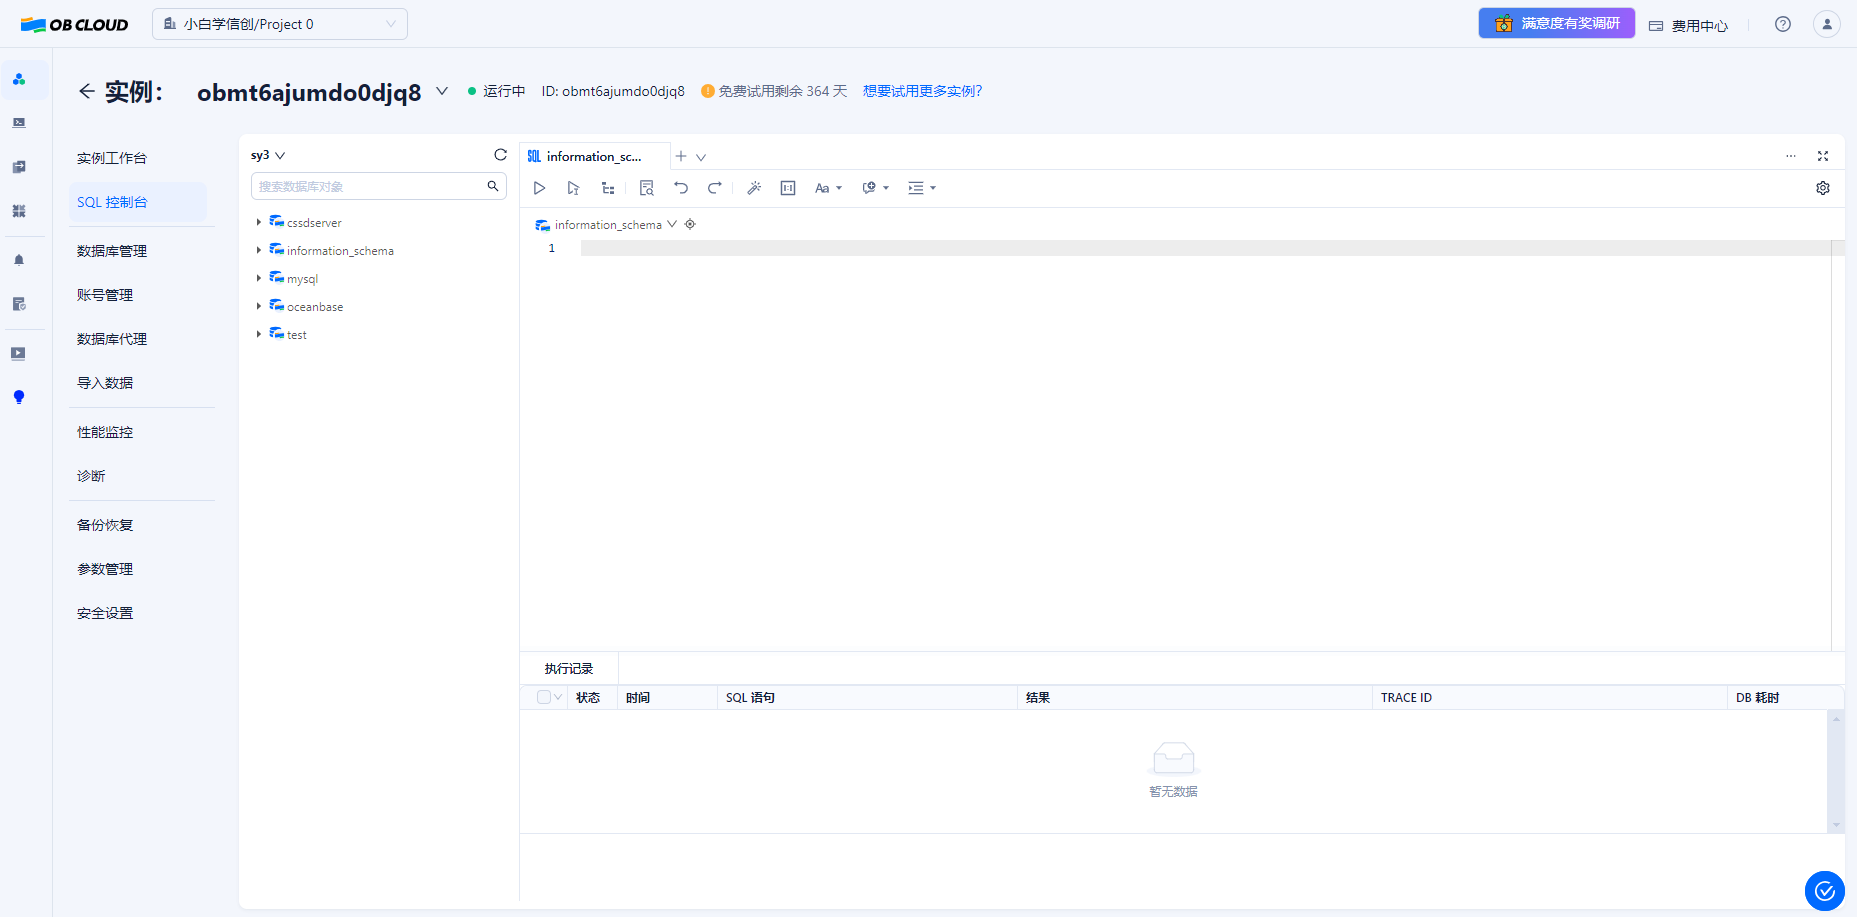Click the execution records vertical scrollbar
The height and width of the screenshot is (917, 1857).
point(1836,771)
